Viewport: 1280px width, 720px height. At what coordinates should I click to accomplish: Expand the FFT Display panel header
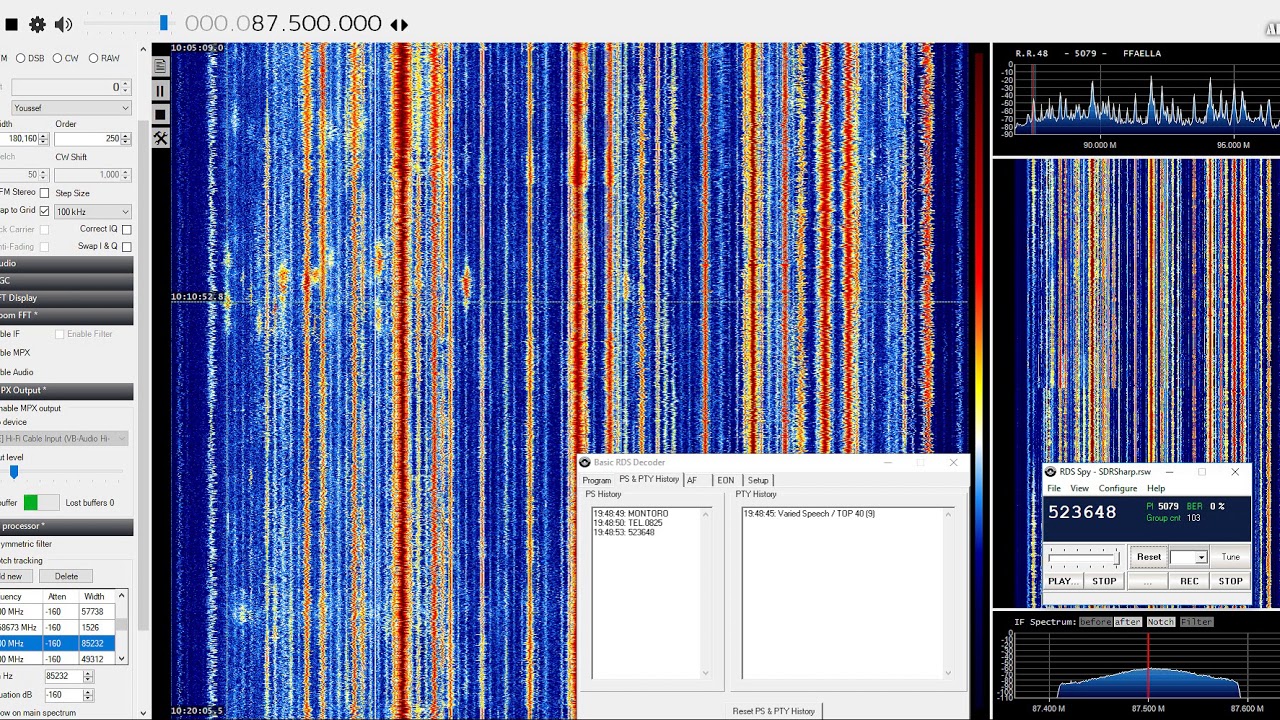coord(66,298)
